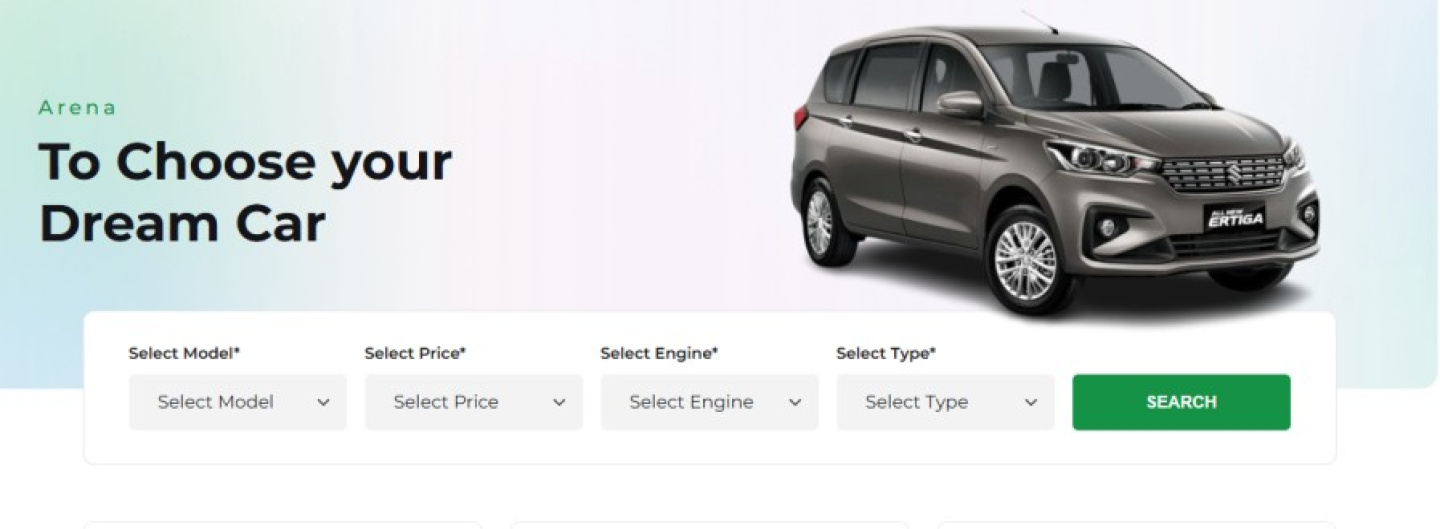Screen dimensions: 1440x529
Task: Click the "Select Type*" field label
Action: pos(886,353)
